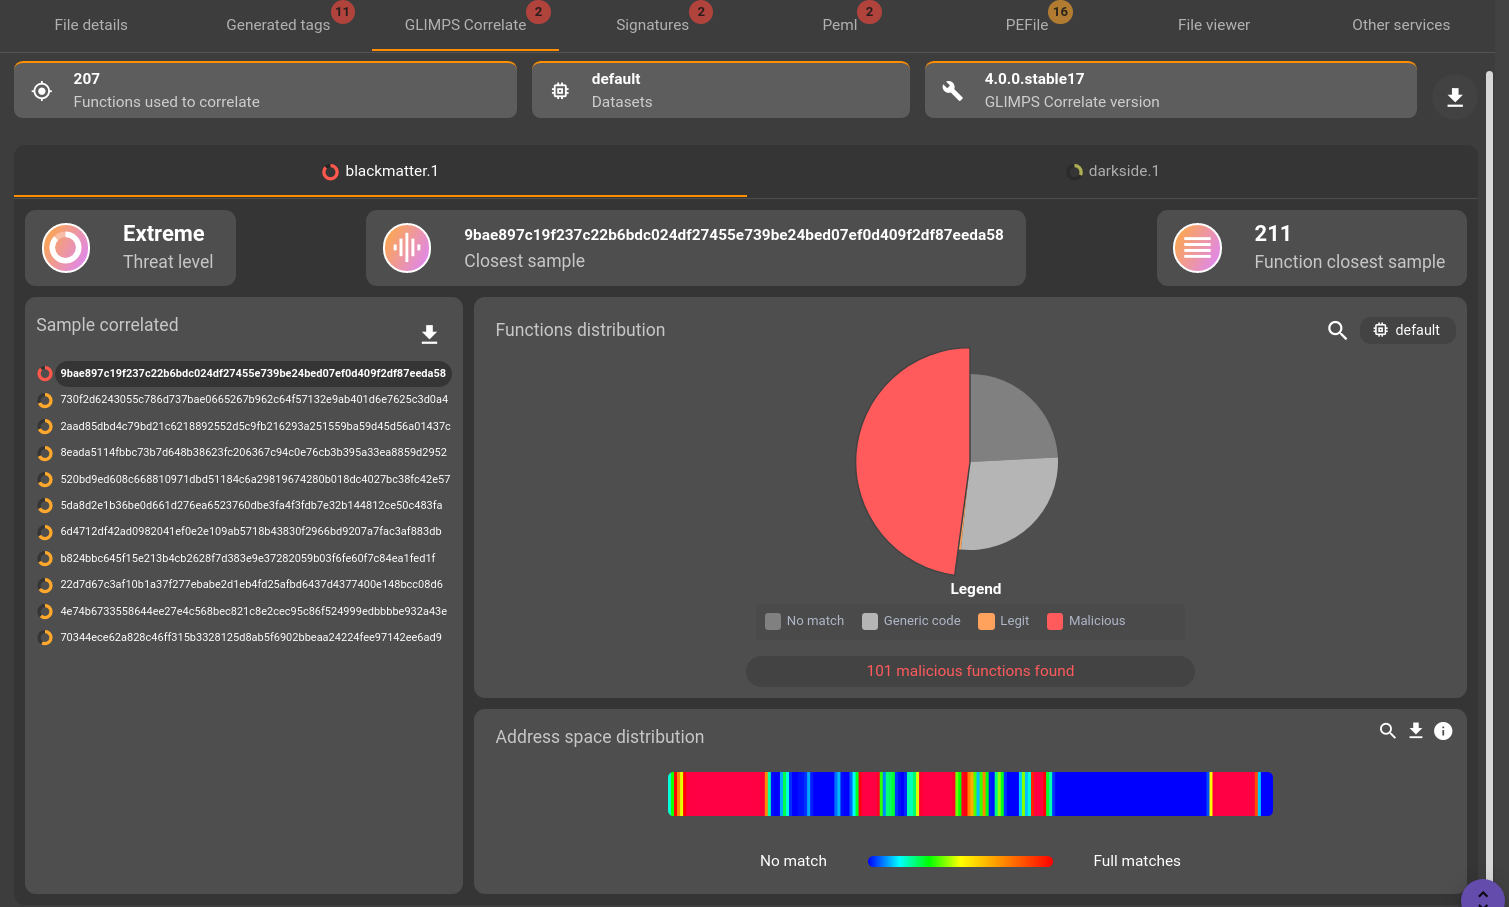Screen dimensions: 1509x907
Task: Toggle the Malicious legend swatch
Action: 1055,621
